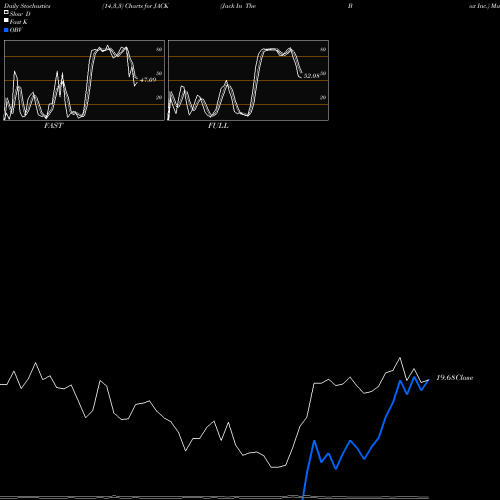Click the Daily Stochastics title text
The width and height of the screenshot is (500, 500).
(27, 6)
